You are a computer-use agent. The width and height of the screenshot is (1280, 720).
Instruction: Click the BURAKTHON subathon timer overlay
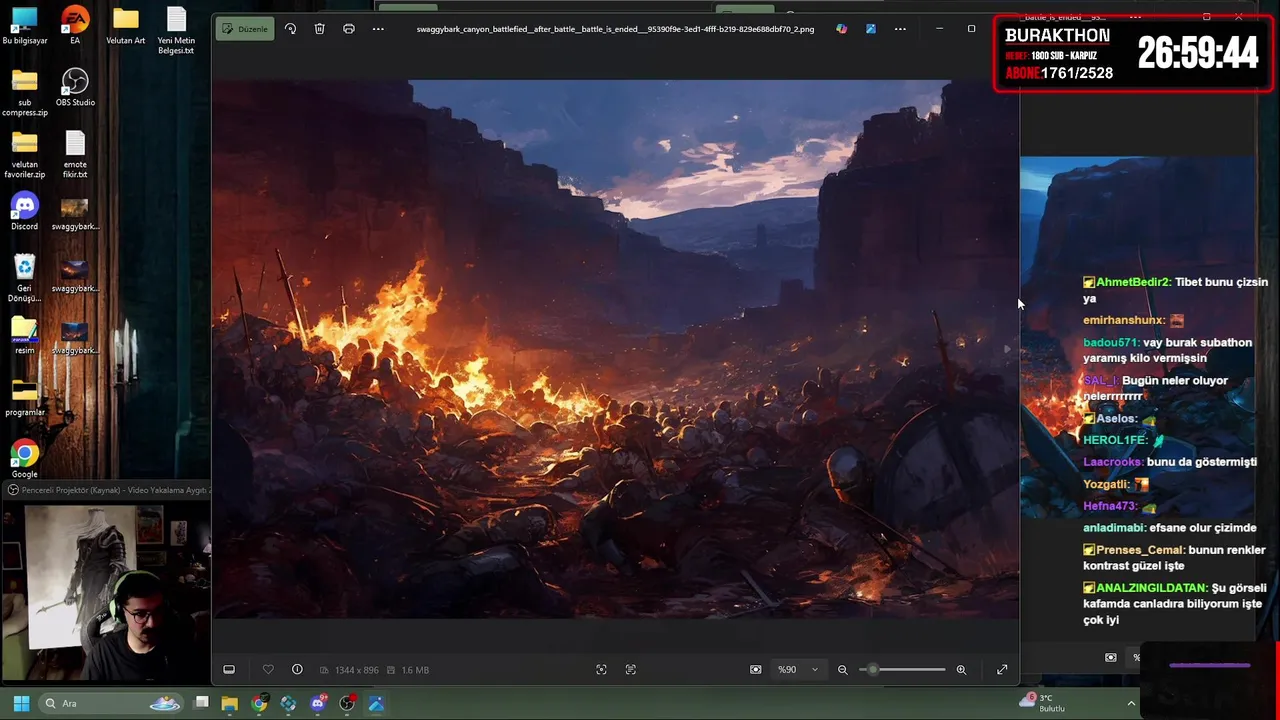pyautogui.click(x=1134, y=54)
